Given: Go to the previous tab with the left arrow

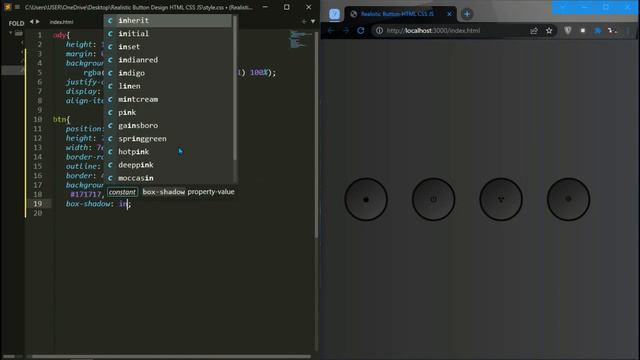Looking at the screenshot, I should [31, 22].
